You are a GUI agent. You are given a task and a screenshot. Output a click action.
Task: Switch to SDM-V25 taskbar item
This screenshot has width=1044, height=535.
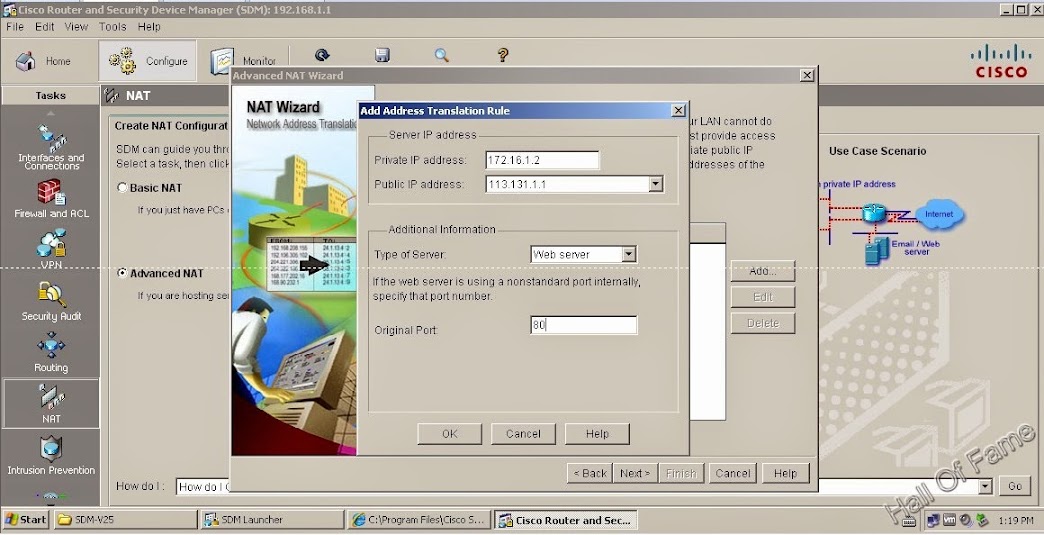pos(125,520)
